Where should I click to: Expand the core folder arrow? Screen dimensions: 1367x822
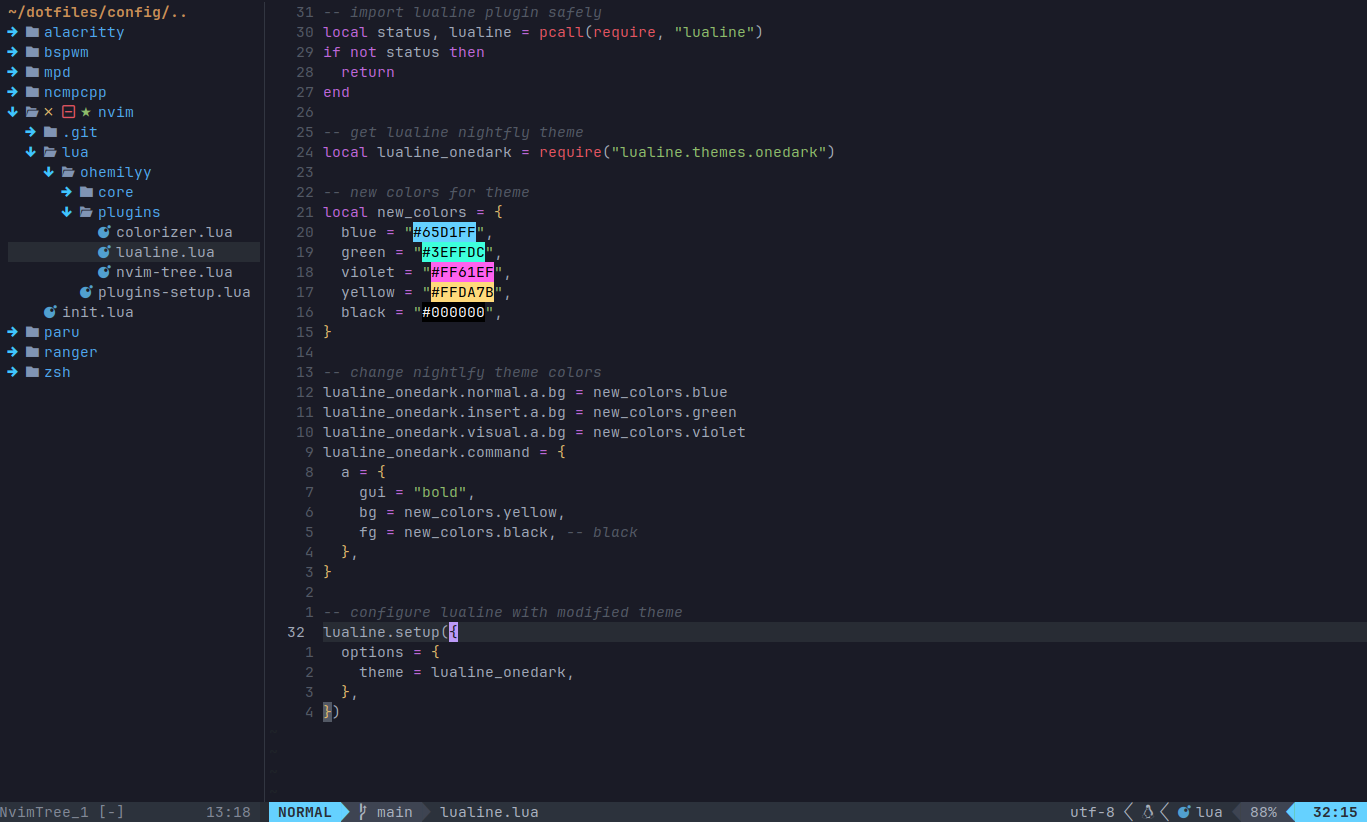pyautogui.click(x=67, y=192)
